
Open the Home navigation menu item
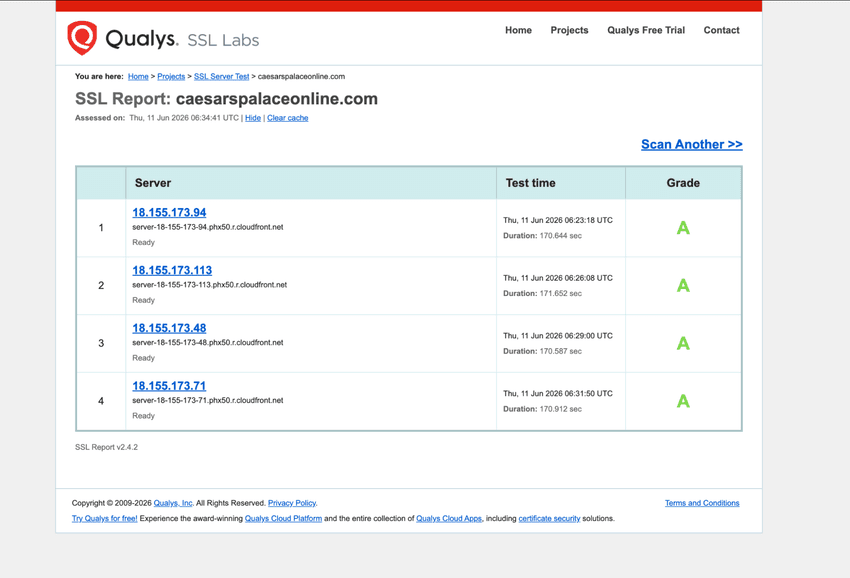click(x=518, y=30)
